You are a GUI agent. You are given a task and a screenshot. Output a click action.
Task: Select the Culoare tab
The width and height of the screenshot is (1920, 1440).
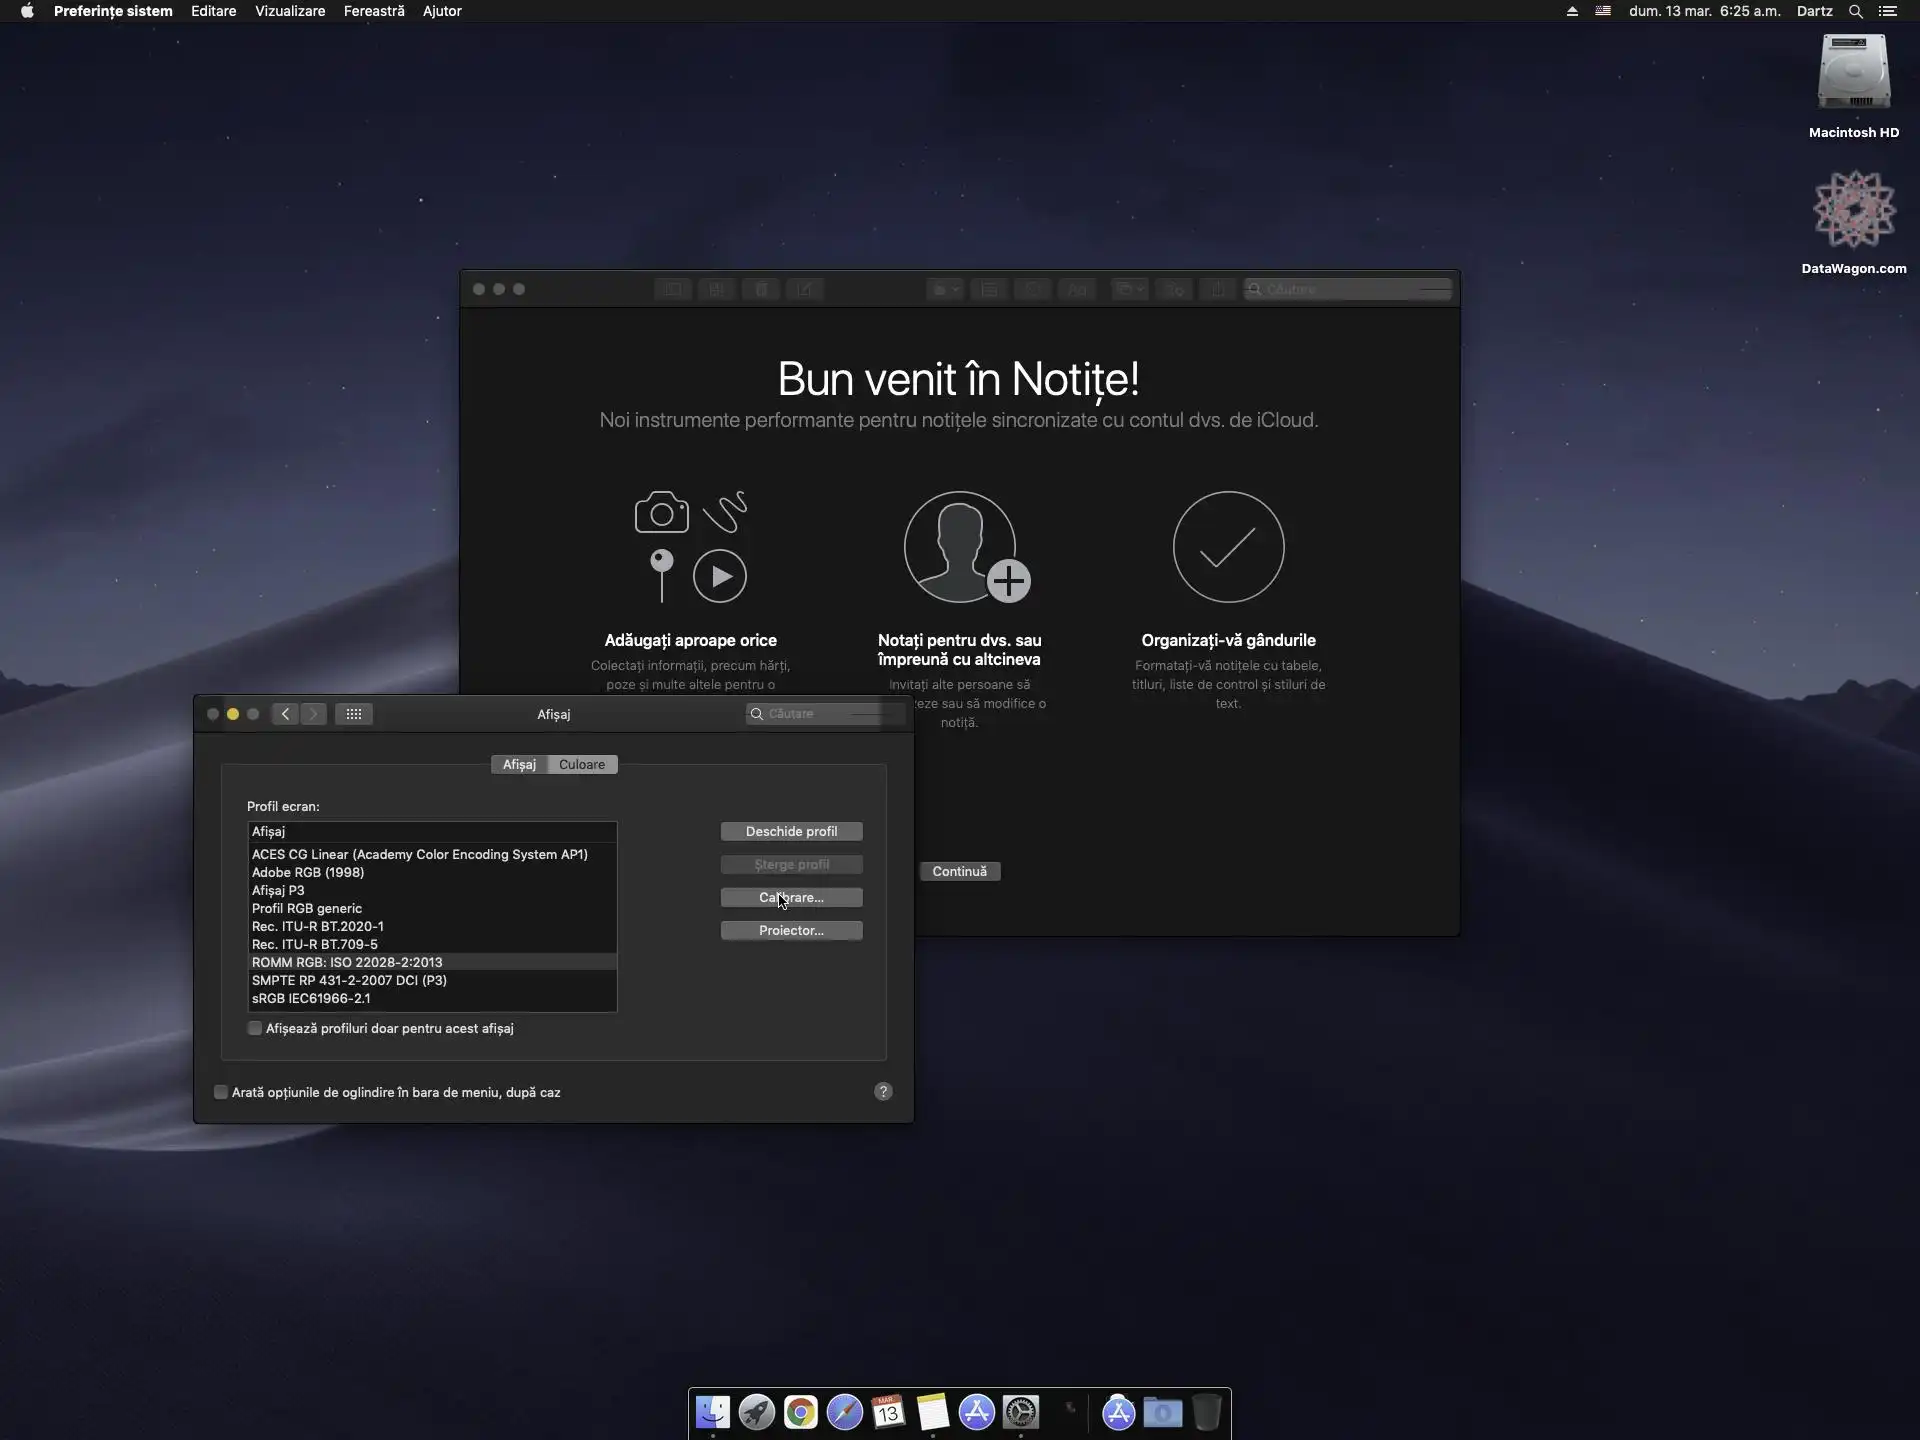point(582,764)
